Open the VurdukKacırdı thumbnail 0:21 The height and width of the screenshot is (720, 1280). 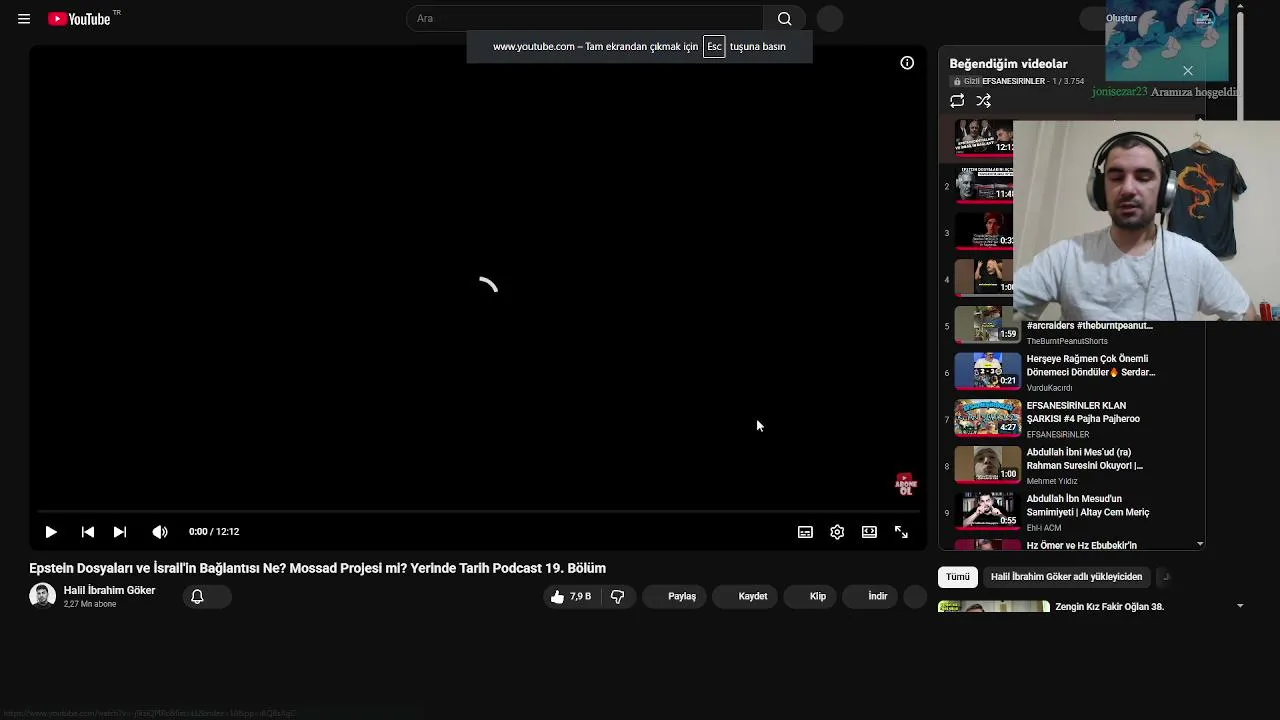pyautogui.click(x=987, y=371)
